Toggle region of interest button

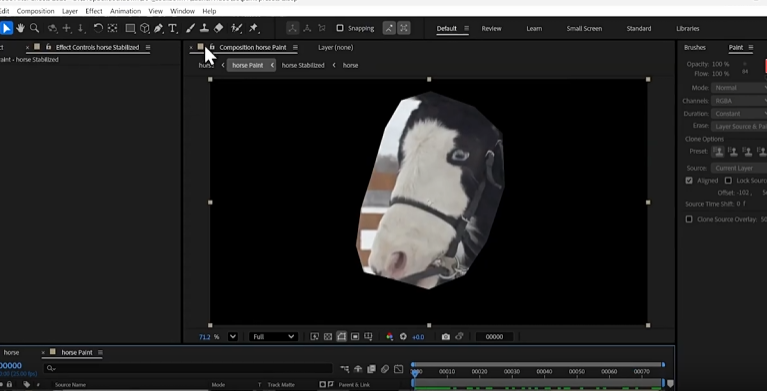point(355,337)
